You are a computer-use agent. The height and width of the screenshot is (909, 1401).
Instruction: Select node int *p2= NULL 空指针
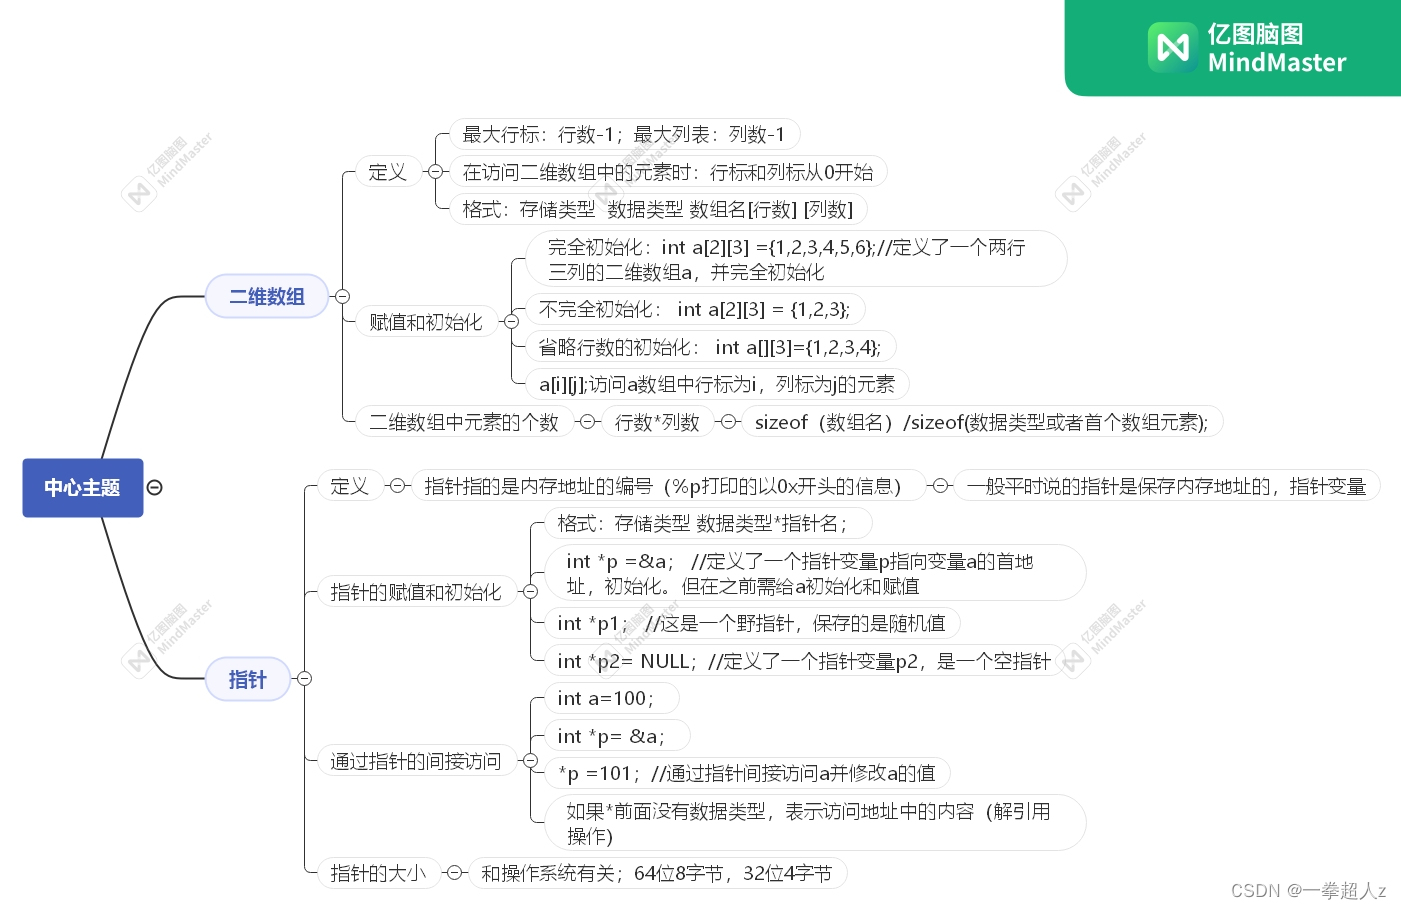pyautogui.click(x=806, y=661)
